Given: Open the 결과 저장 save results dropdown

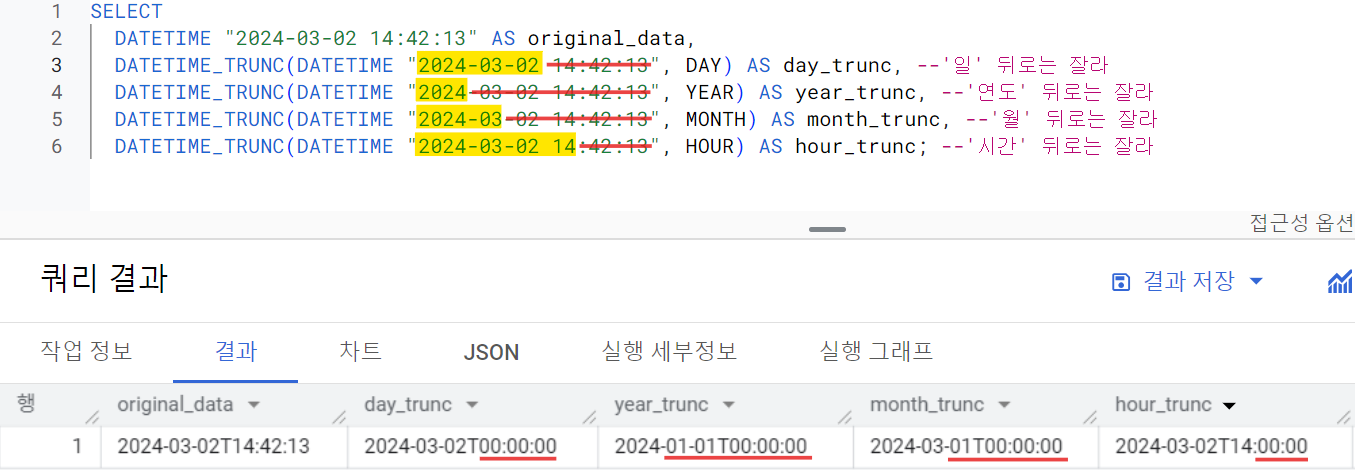Looking at the screenshot, I should click(x=1188, y=282).
